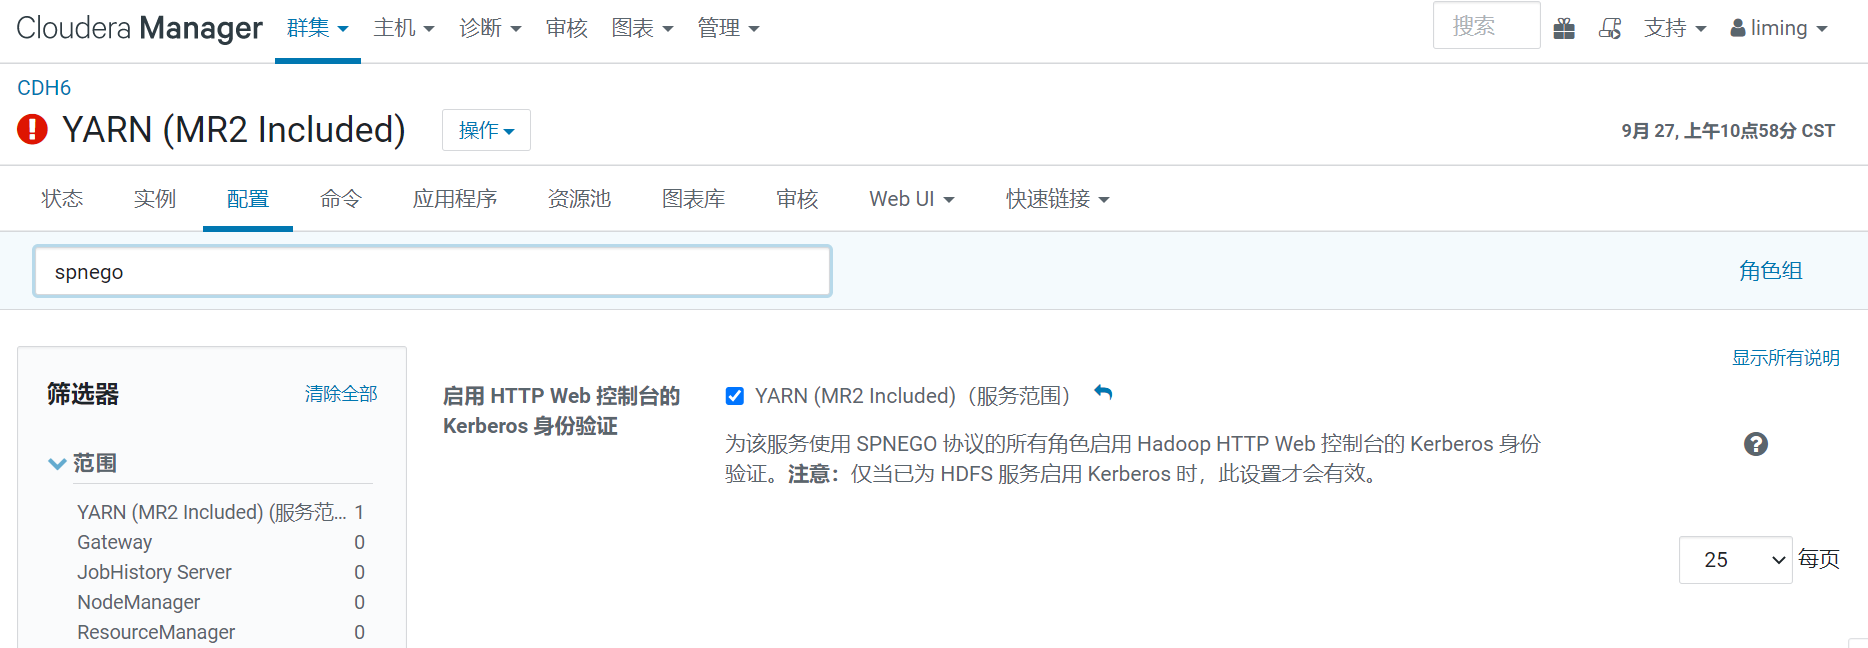Switch to the 资源池 tab

point(579,199)
